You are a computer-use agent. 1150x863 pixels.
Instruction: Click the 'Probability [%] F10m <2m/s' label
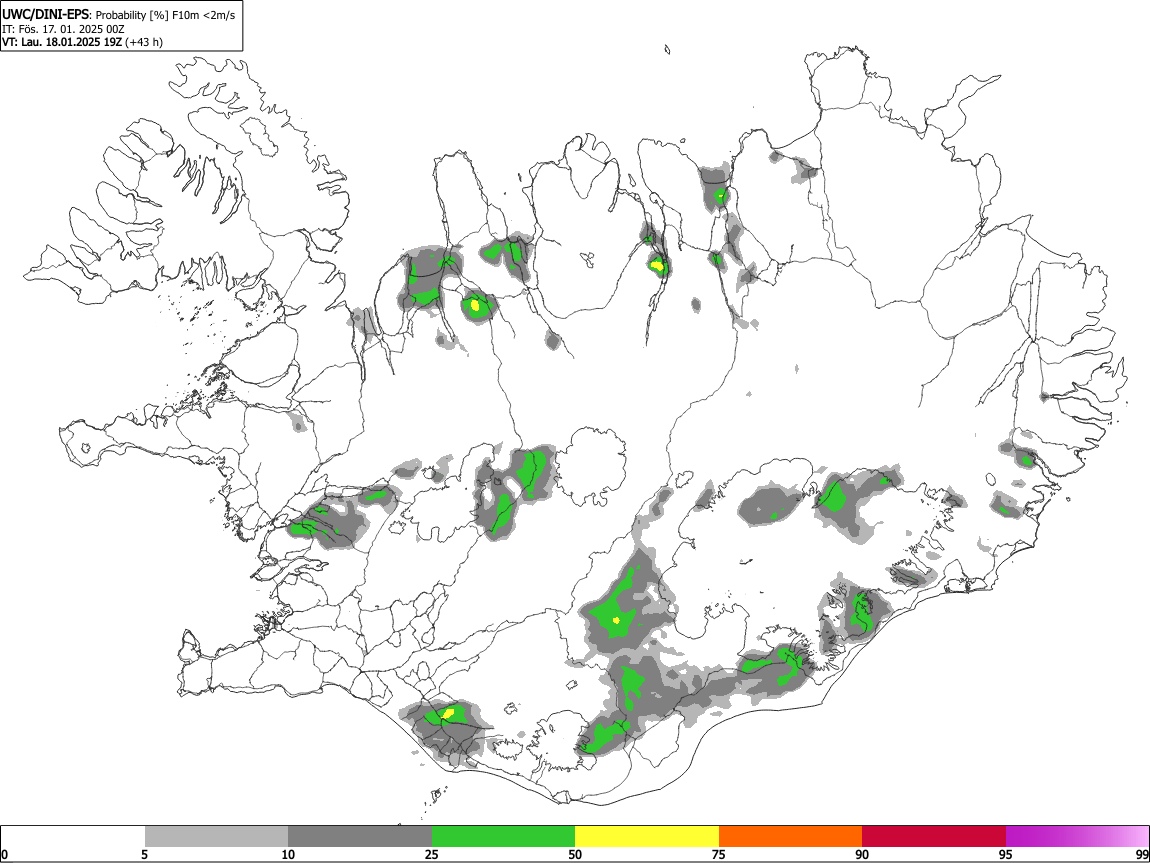tap(166, 15)
